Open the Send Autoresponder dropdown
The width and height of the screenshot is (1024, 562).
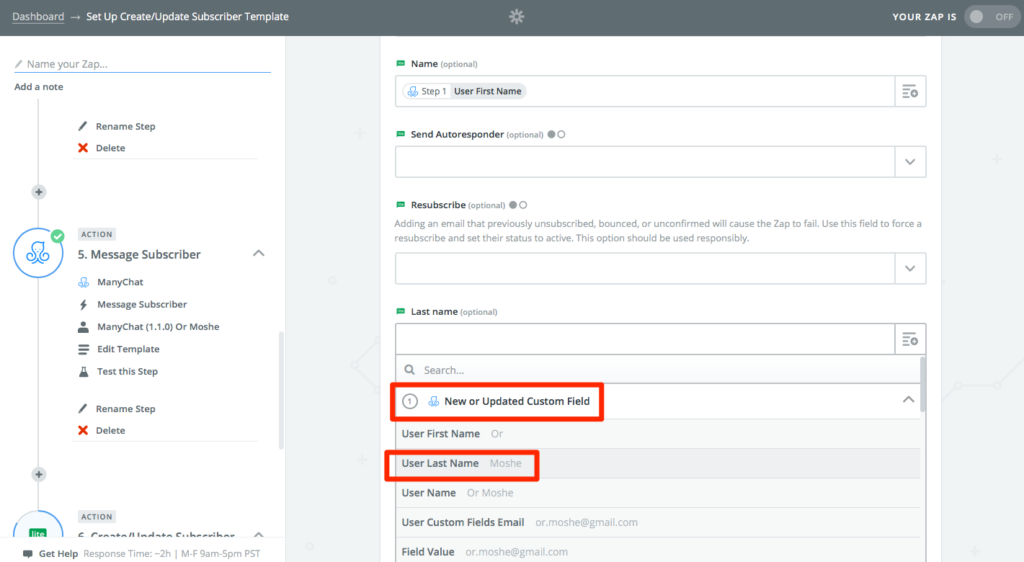click(x=660, y=162)
